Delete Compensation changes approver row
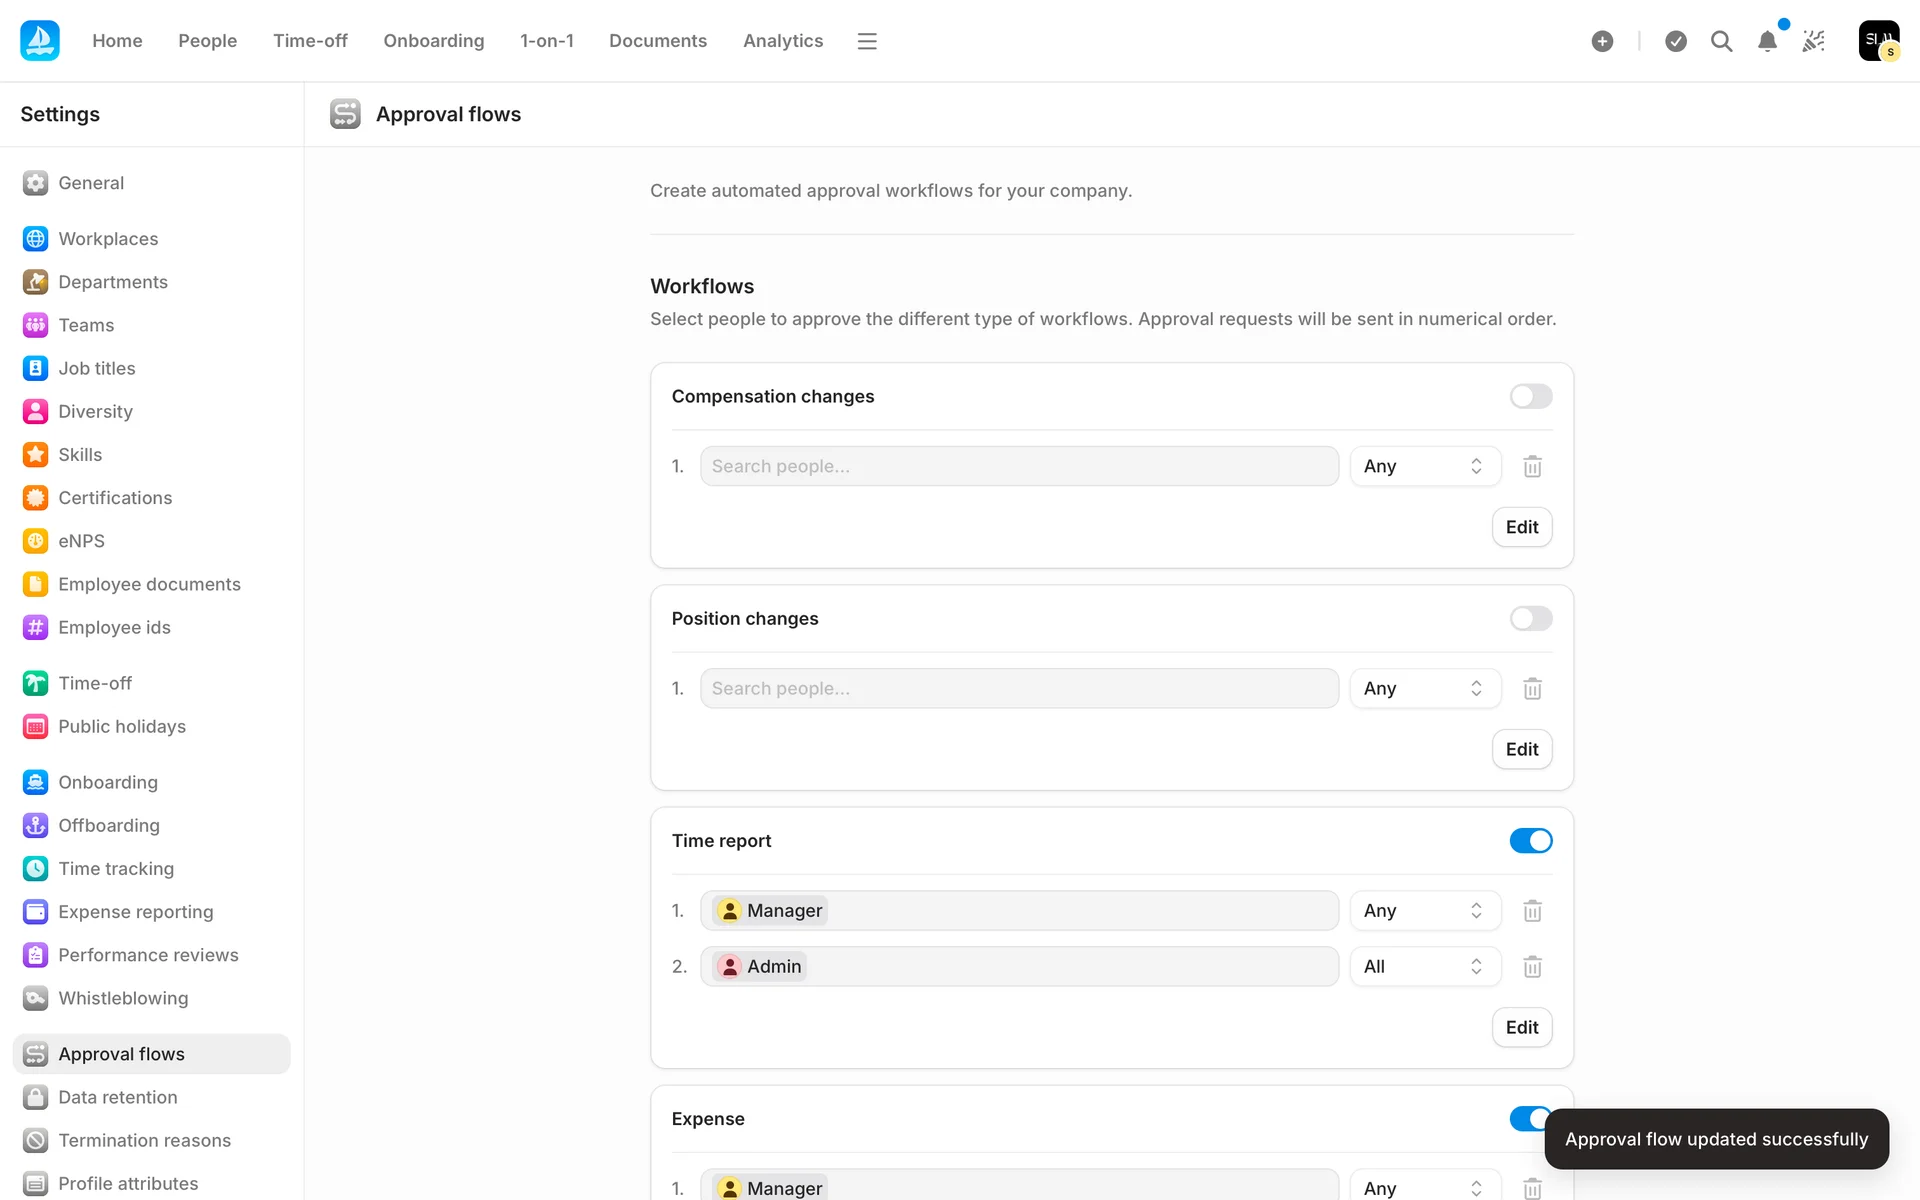1920x1200 pixels. click(1532, 467)
